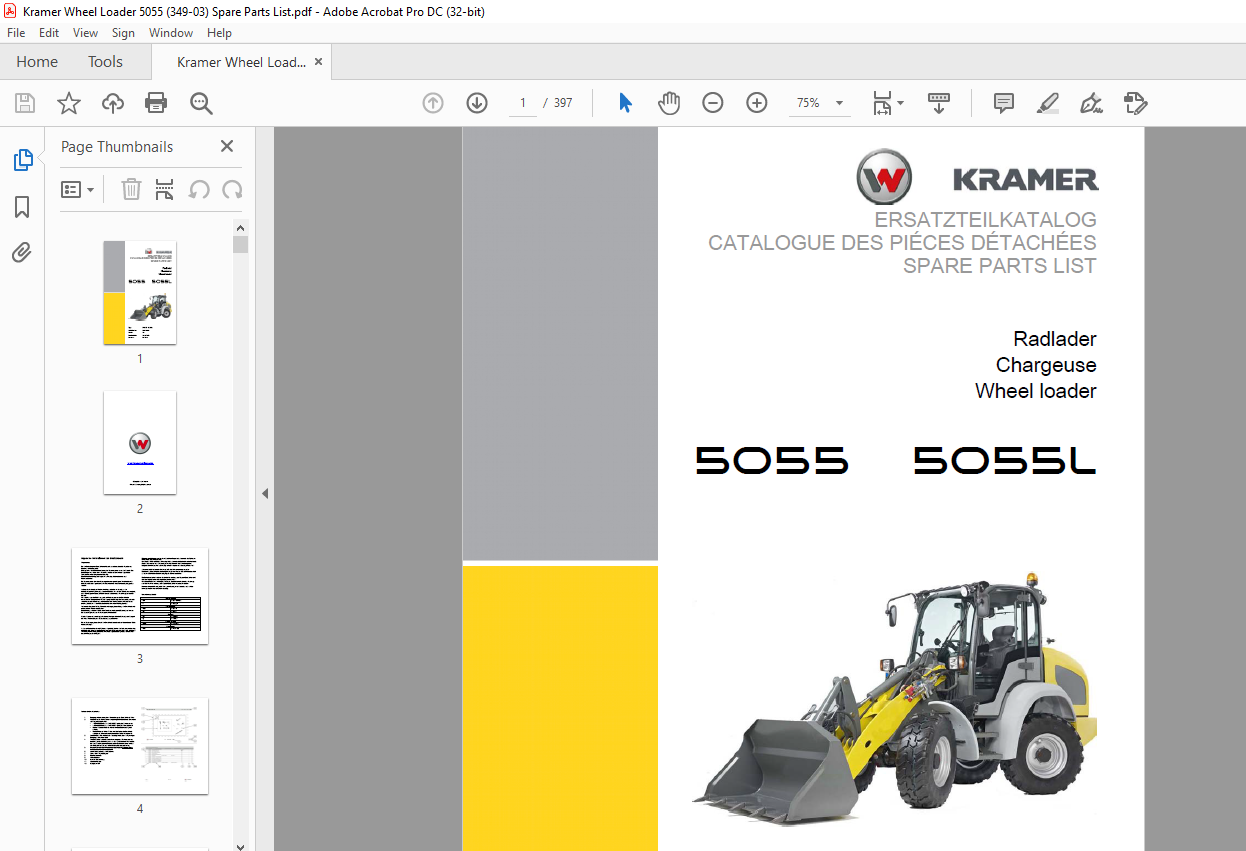1246x851 pixels.
Task: Open the Sign menu
Action: pyautogui.click(x=123, y=33)
